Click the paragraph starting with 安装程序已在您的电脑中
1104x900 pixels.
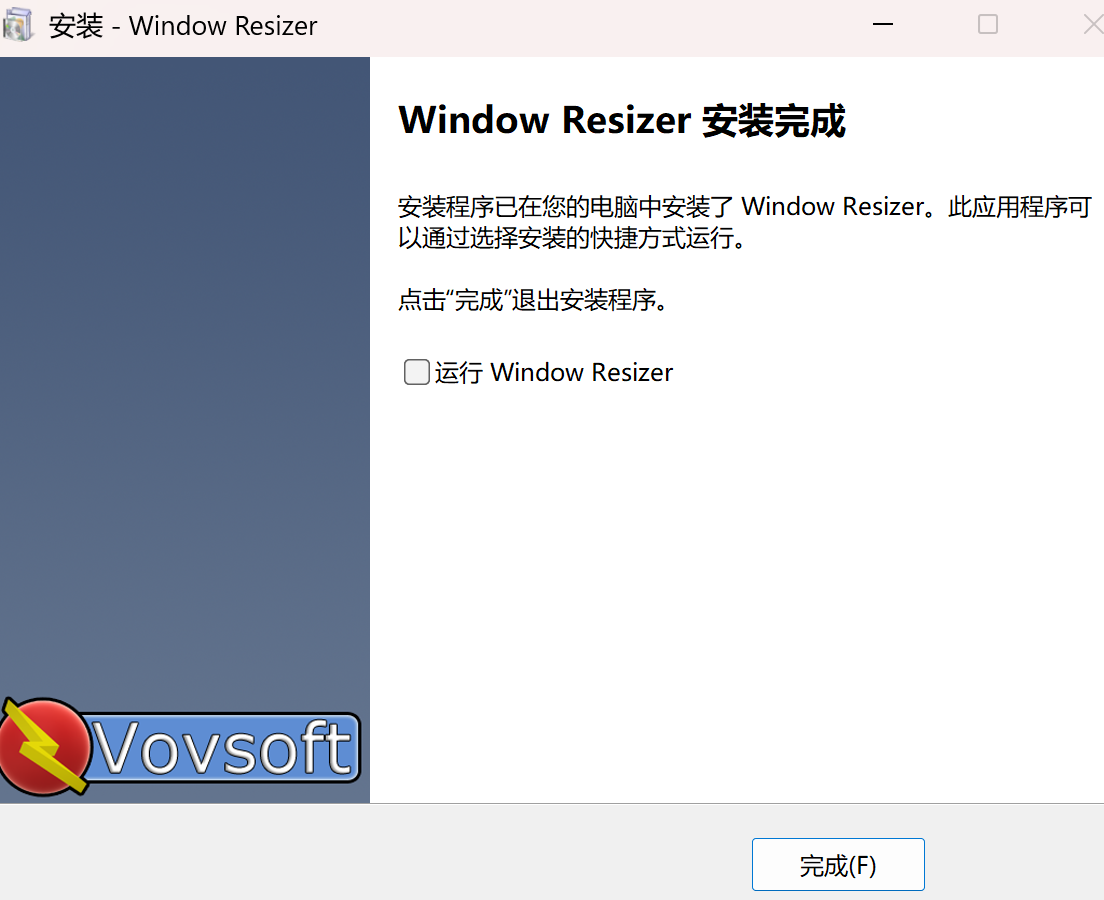tap(743, 208)
